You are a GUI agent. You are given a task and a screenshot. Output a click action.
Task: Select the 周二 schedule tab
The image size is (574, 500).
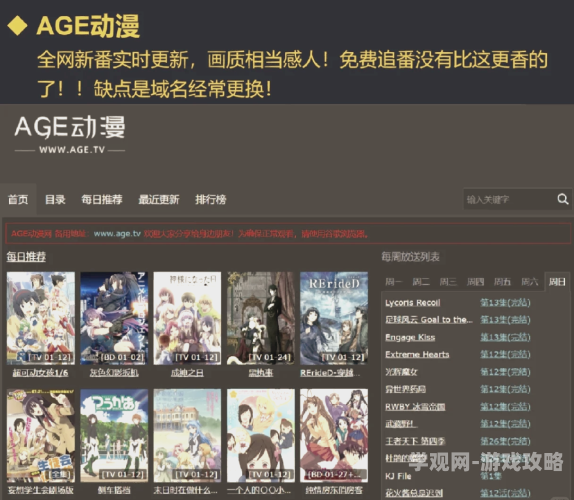pos(421,281)
